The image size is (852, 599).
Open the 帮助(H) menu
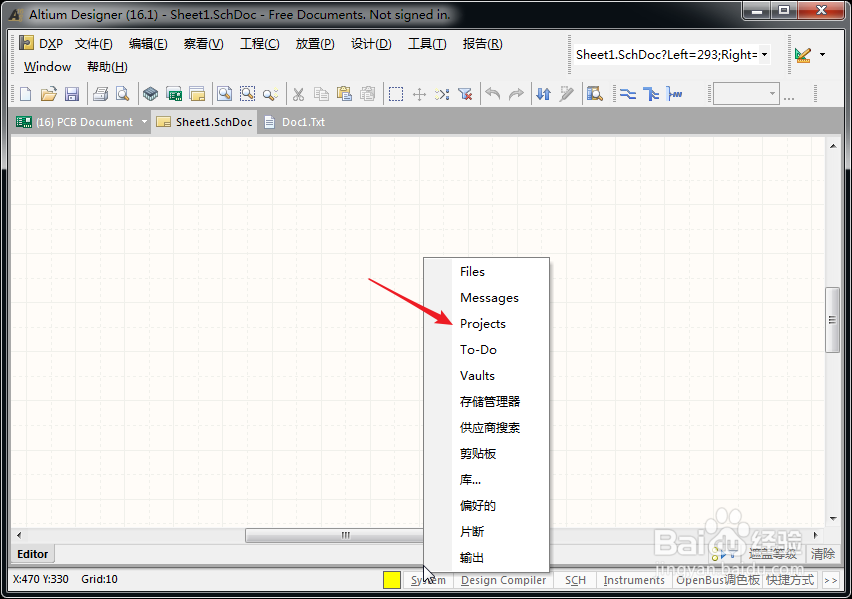(107, 67)
